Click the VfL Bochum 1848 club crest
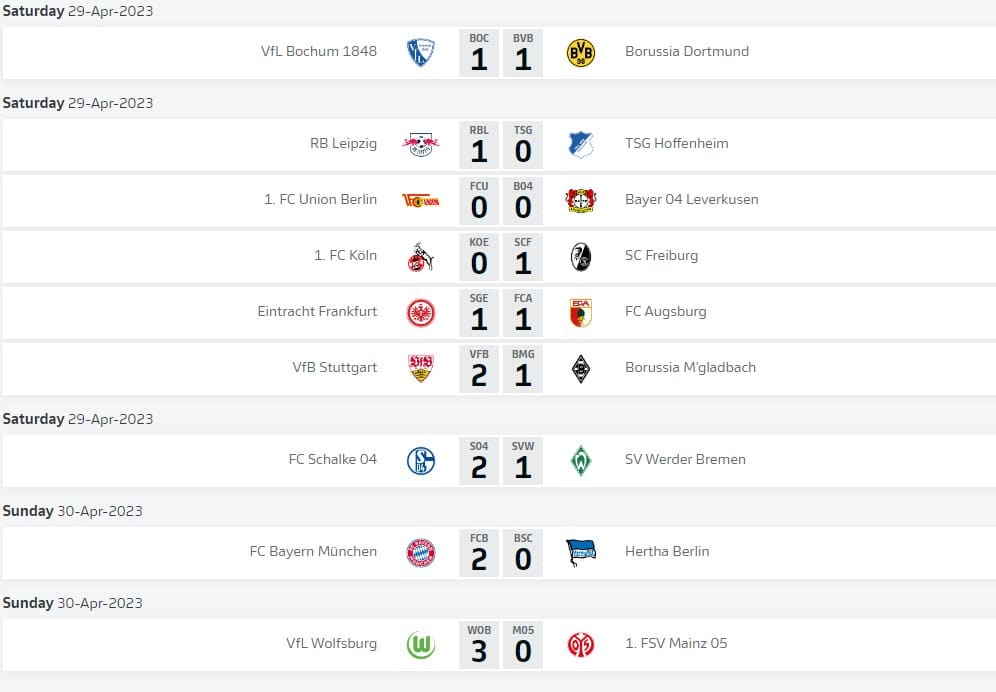 click(421, 53)
